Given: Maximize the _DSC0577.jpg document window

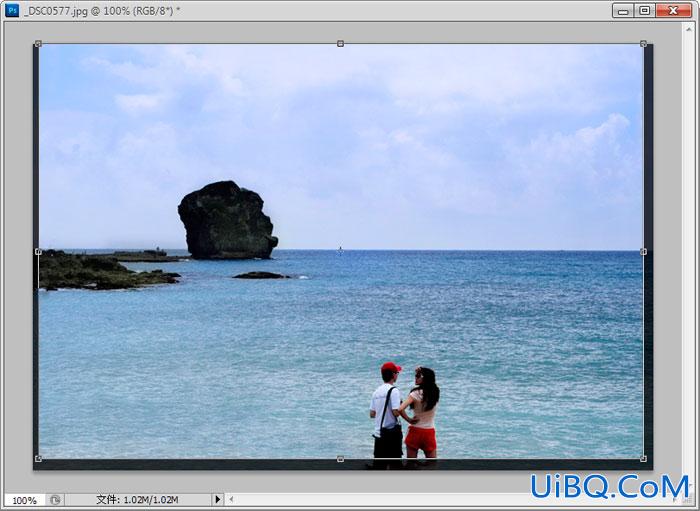Looking at the screenshot, I should click(645, 10).
